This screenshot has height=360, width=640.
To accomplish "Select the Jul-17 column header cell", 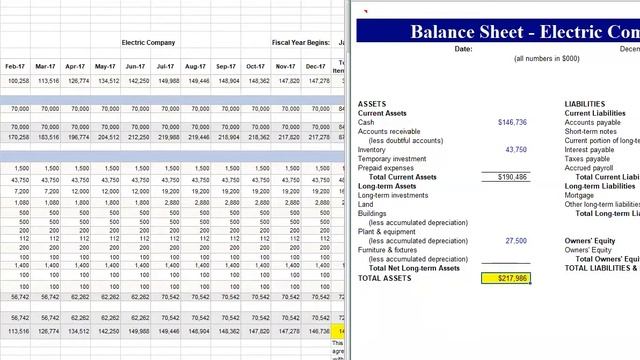I will [x=165, y=67].
